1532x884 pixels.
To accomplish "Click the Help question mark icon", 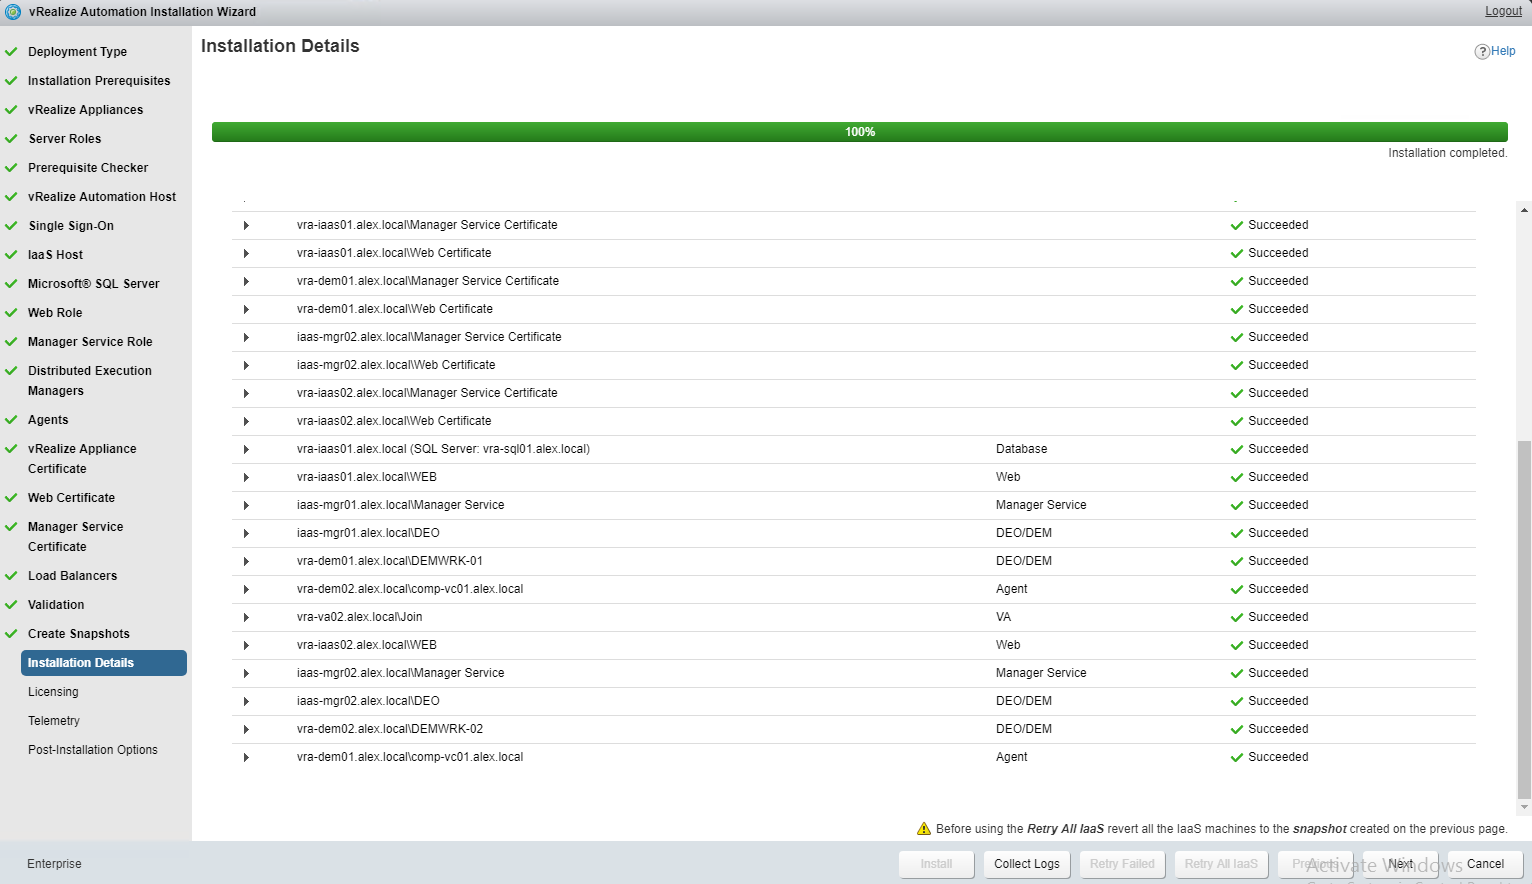I will click(x=1482, y=52).
